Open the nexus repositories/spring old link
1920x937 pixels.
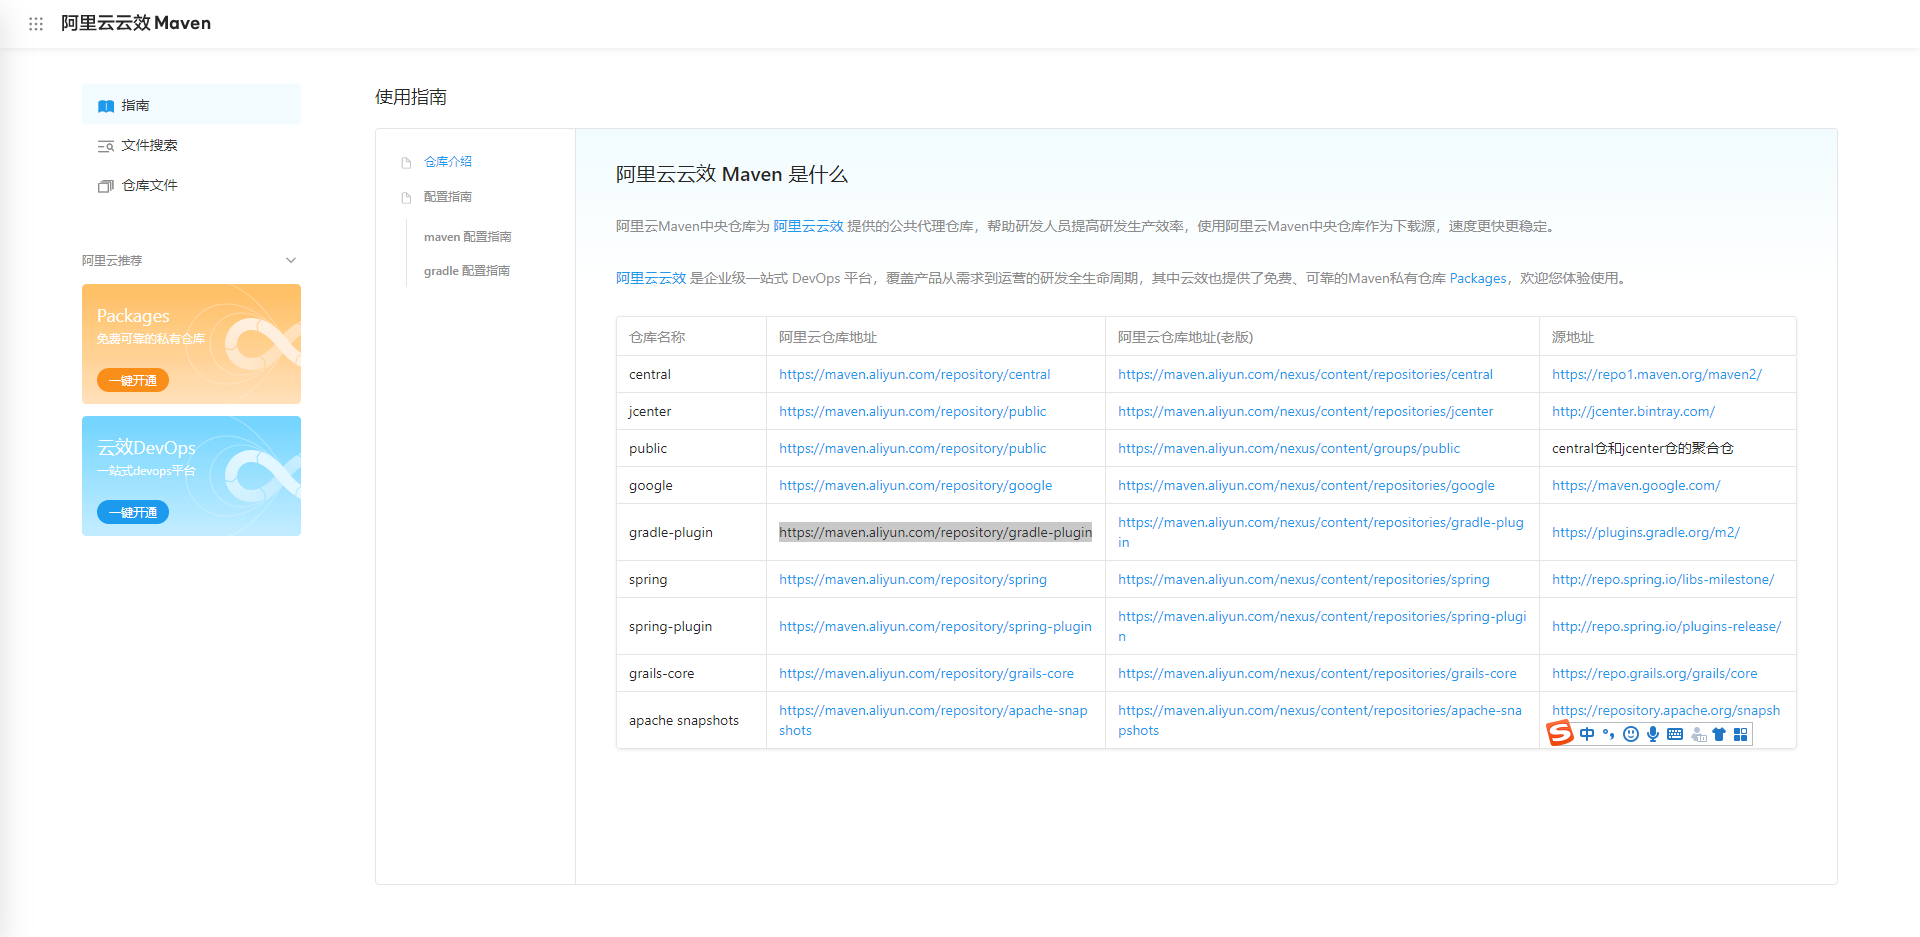[1304, 579]
